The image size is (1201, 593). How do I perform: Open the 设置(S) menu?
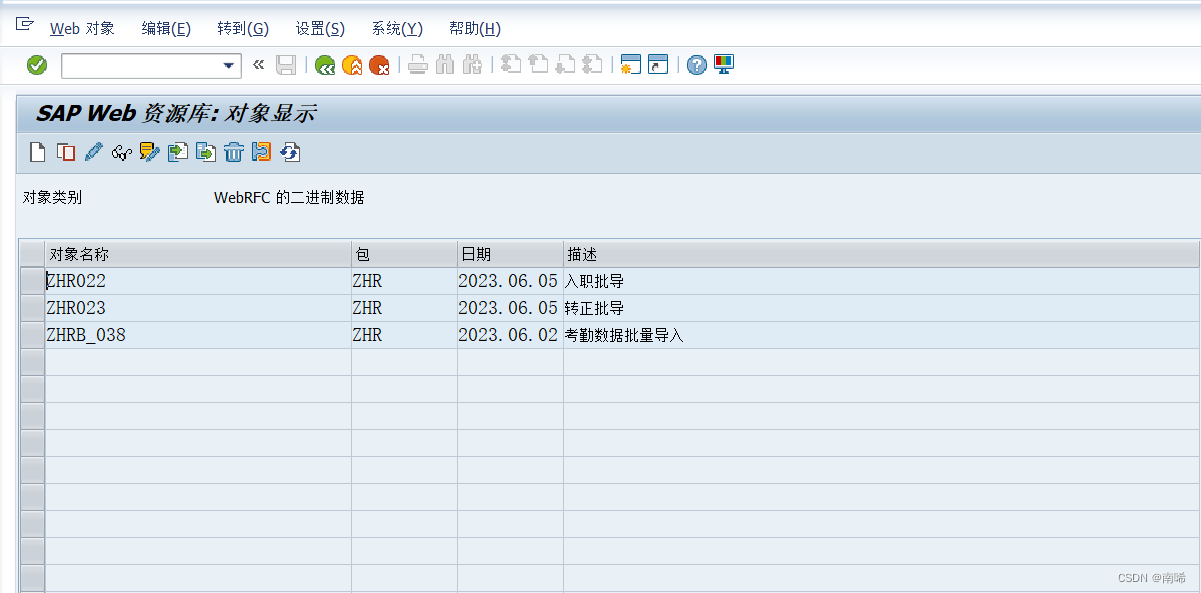[x=320, y=29]
